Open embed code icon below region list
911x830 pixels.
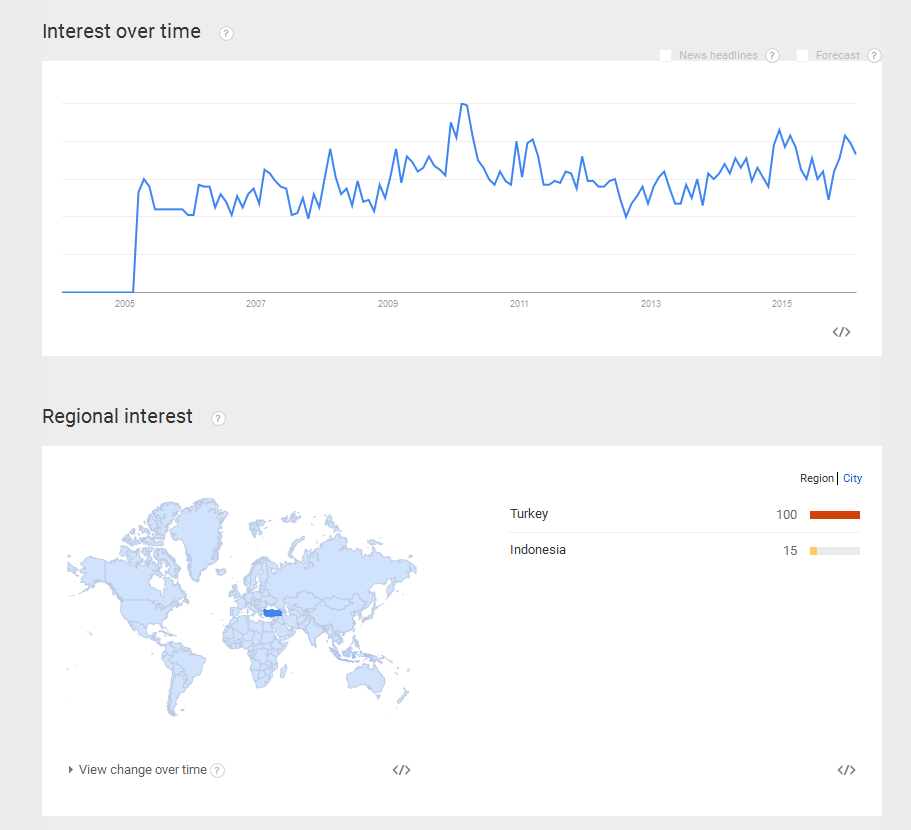click(847, 770)
